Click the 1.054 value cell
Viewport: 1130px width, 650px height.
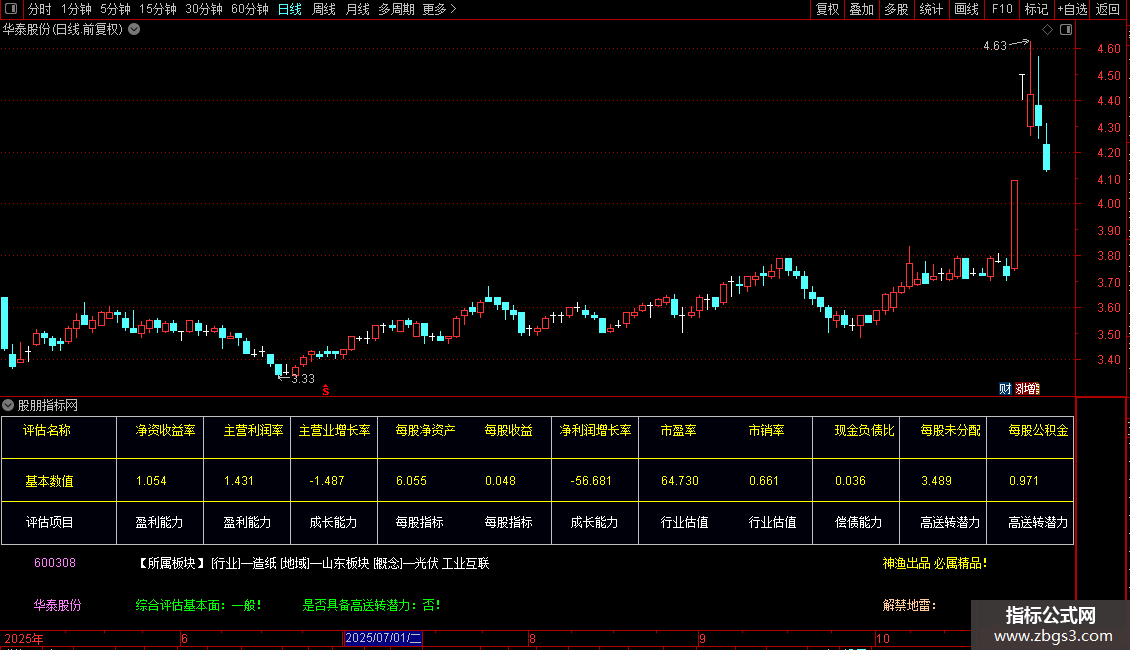pos(151,481)
